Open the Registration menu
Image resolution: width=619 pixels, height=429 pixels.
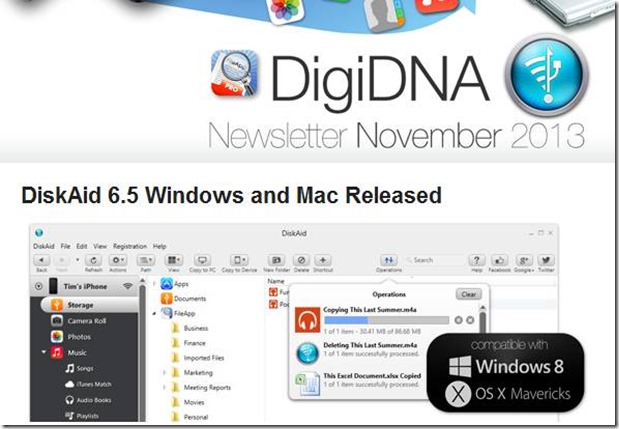(x=130, y=246)
